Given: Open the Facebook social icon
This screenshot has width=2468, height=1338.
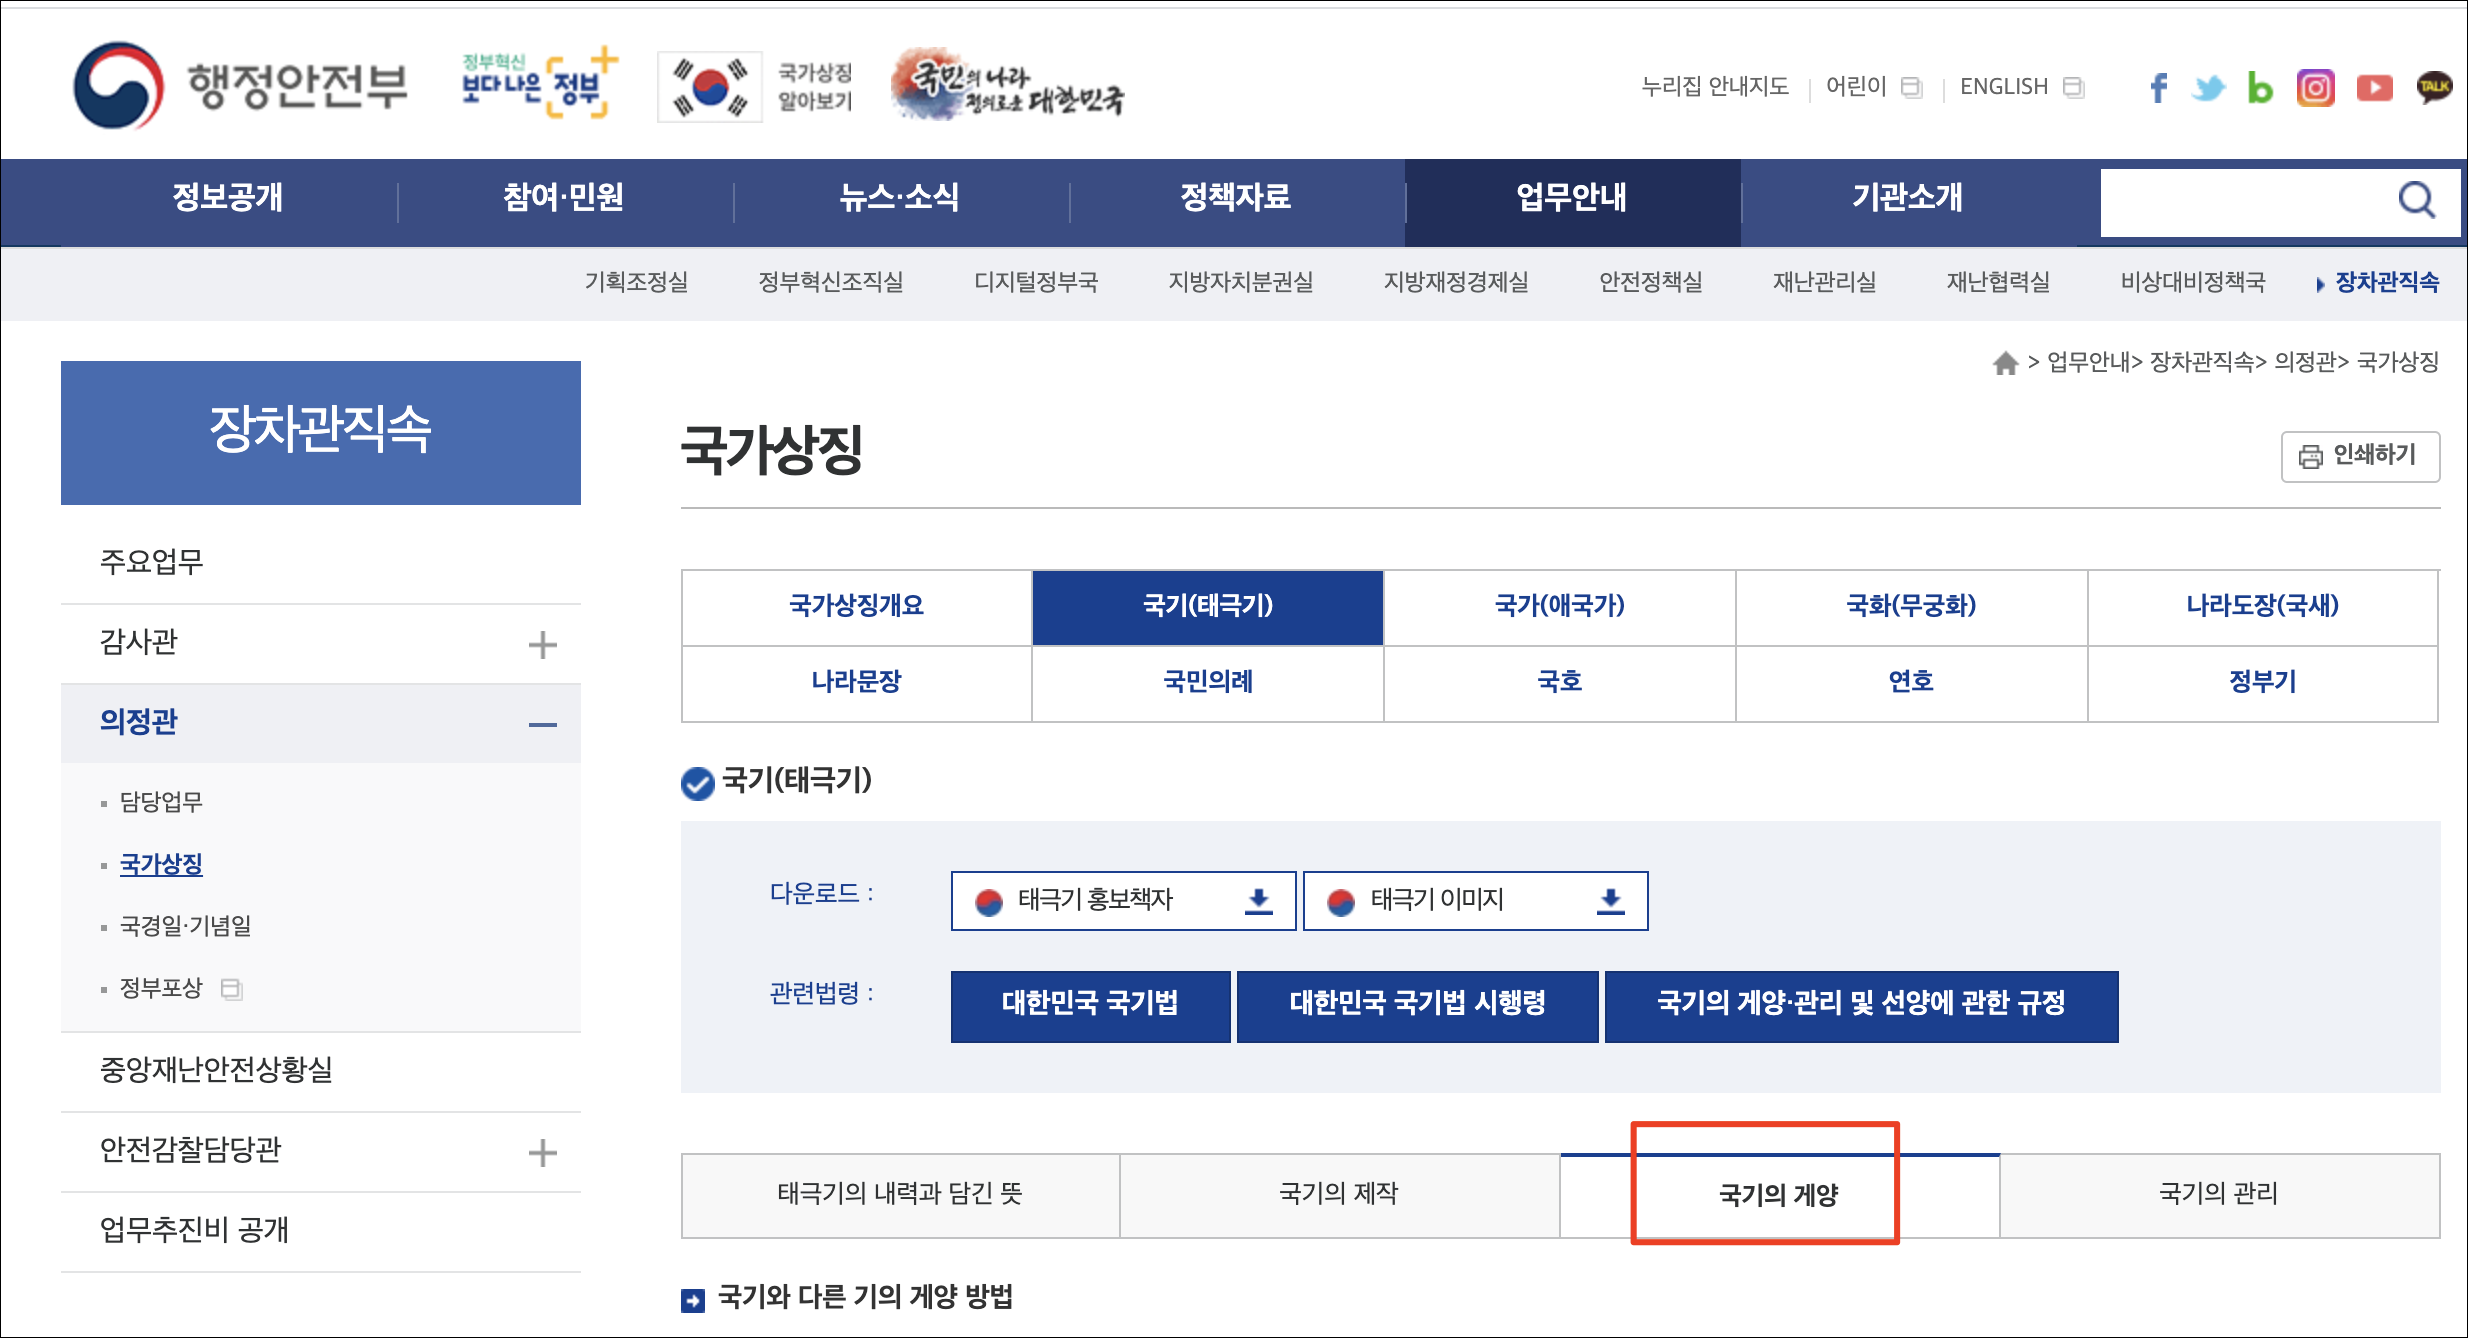Looking at the screenshot, I should tap(2158, 88).
